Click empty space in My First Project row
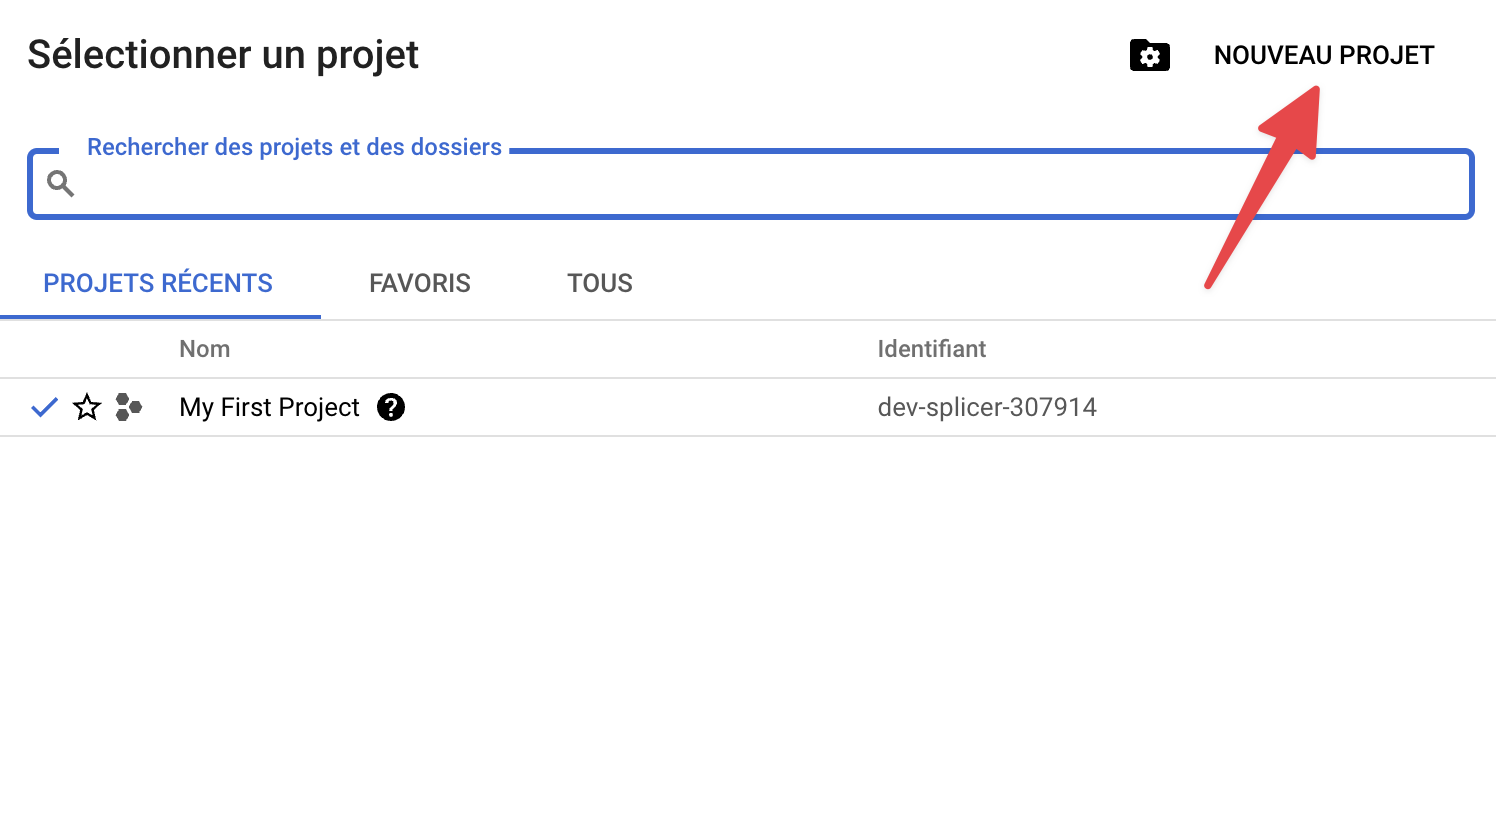This screenshot has height=826, width=1496. (x=640, y=407)
